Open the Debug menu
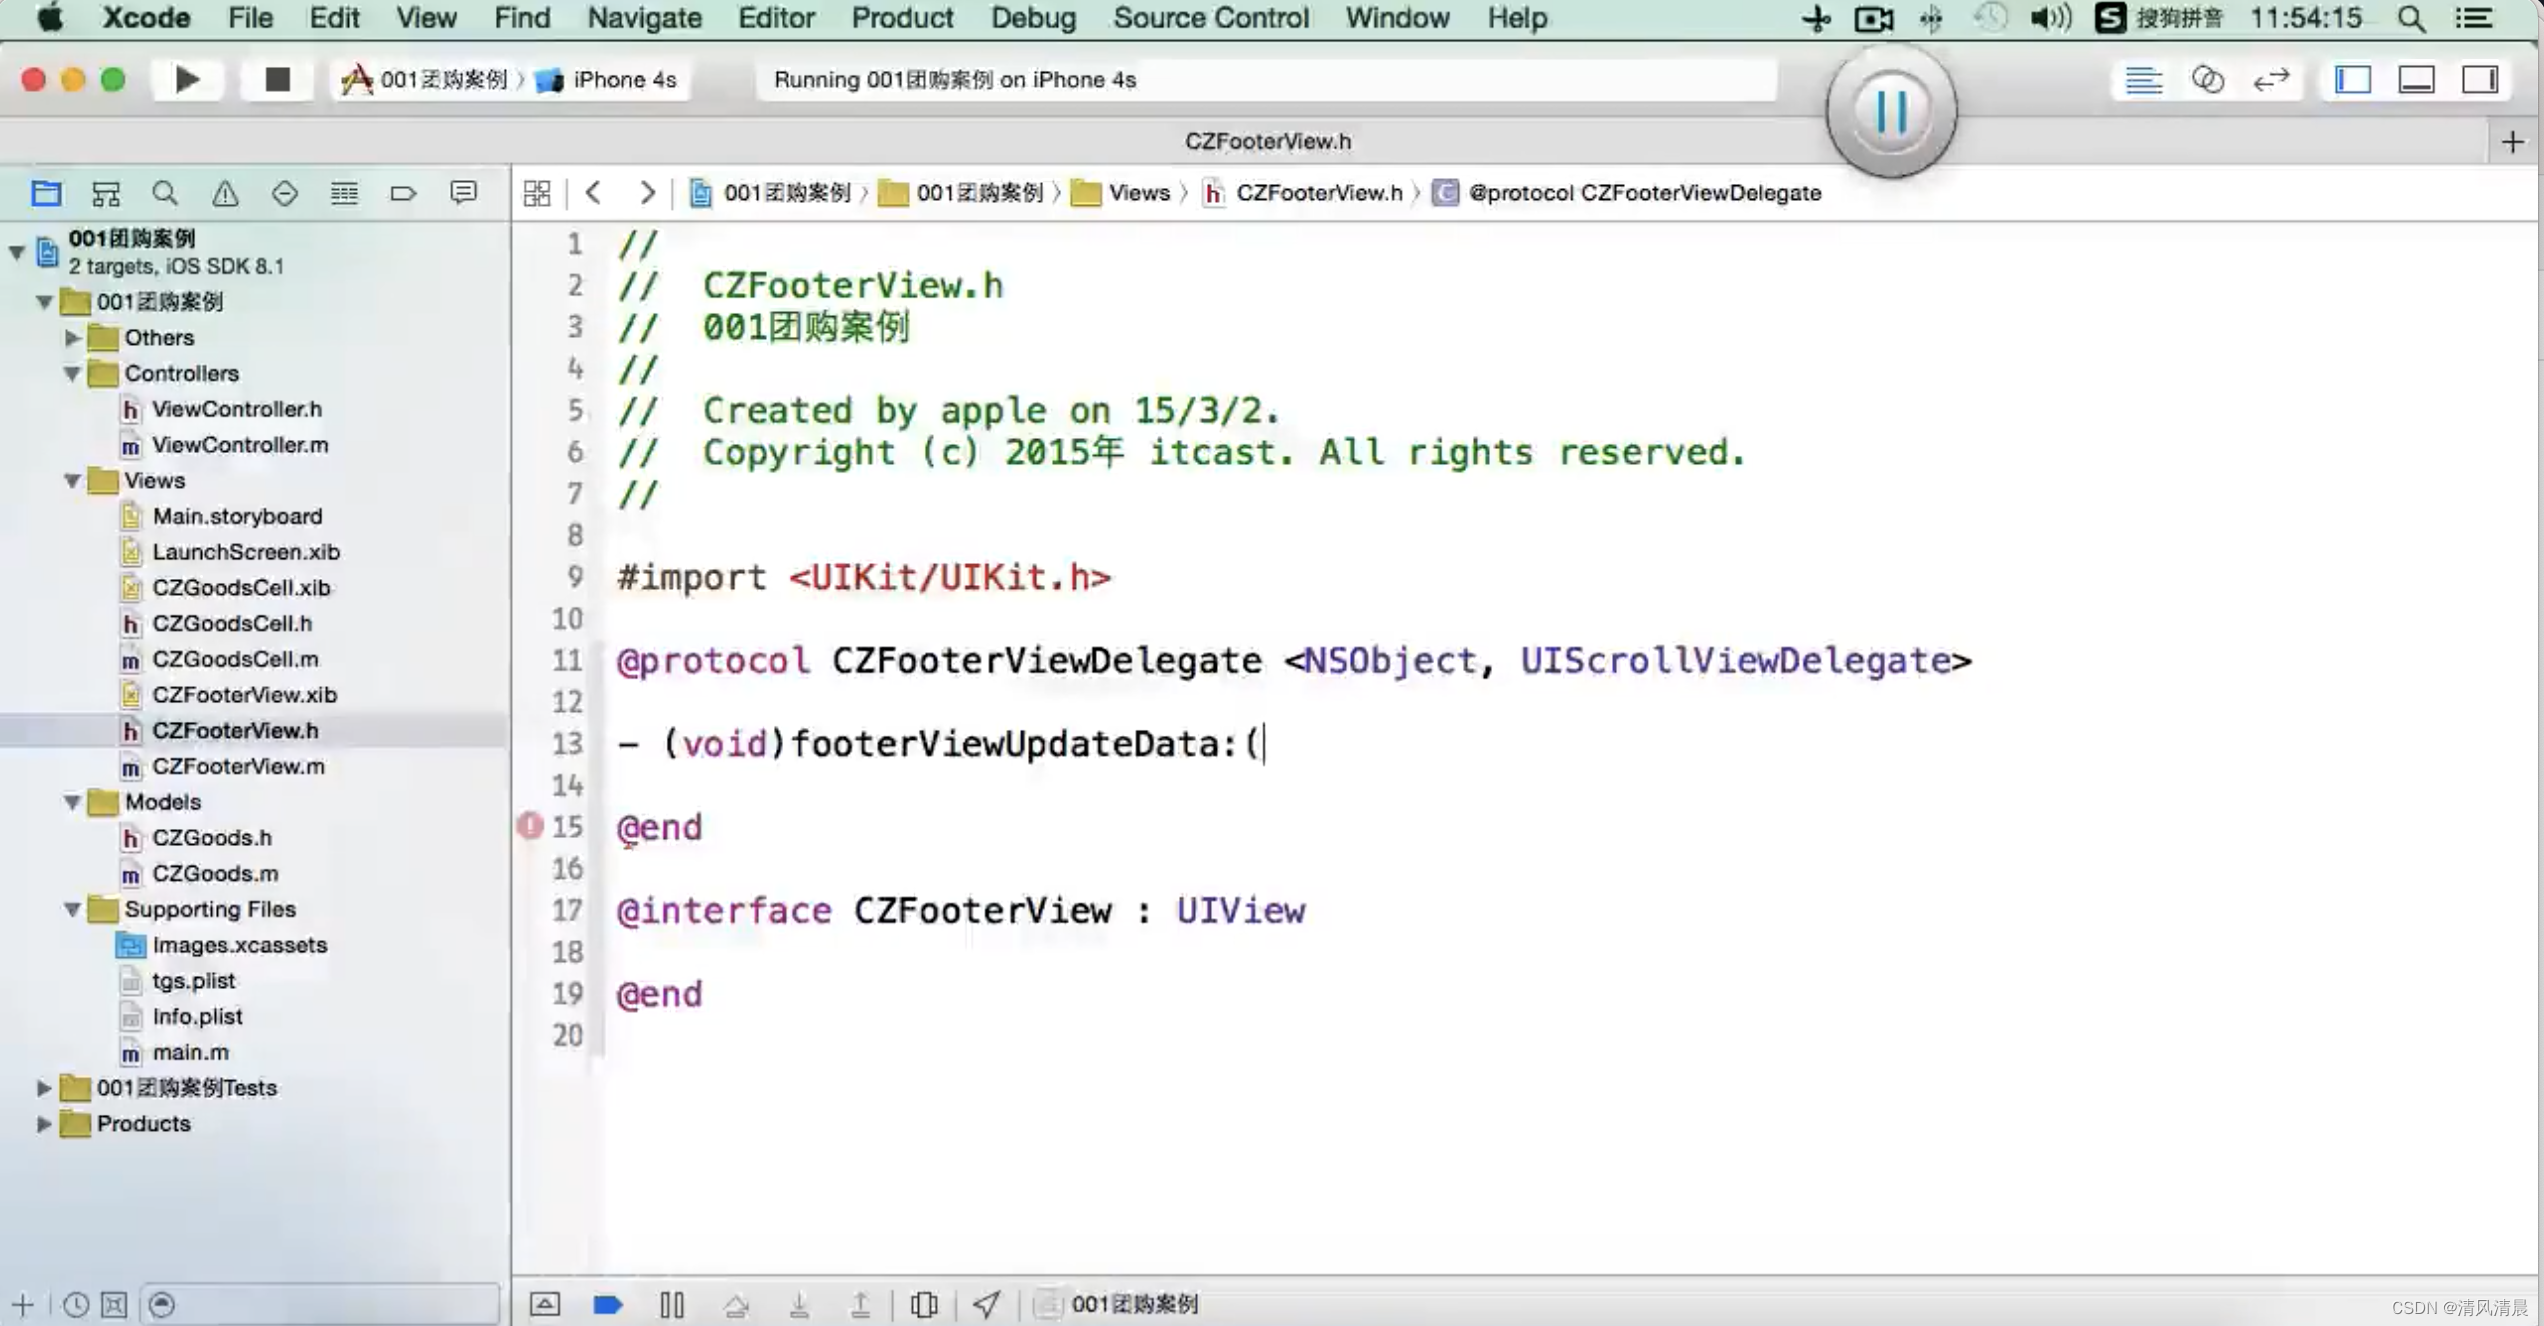 [1033, 19]
